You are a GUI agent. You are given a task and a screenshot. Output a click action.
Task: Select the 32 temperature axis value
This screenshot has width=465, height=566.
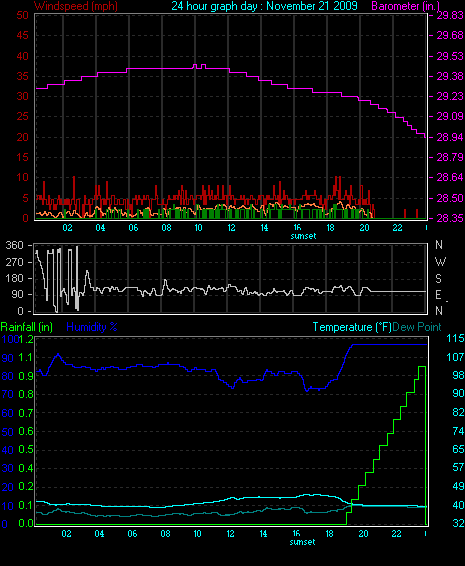point(458,523)
